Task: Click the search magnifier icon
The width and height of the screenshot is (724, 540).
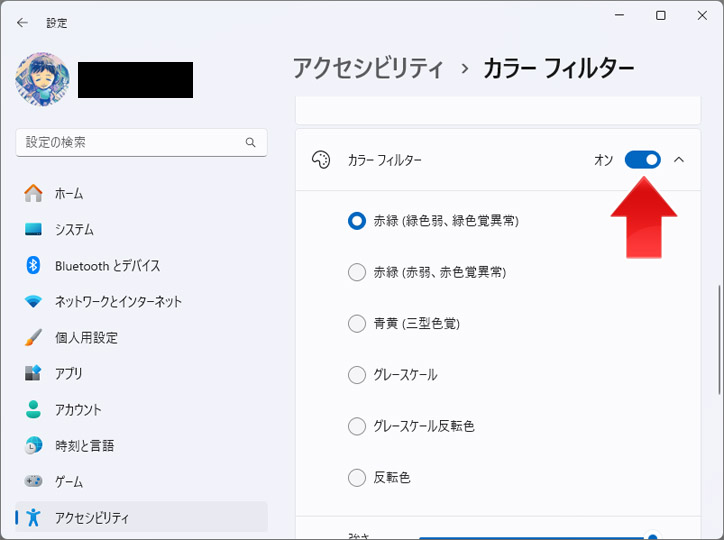Action: point(250,142)
